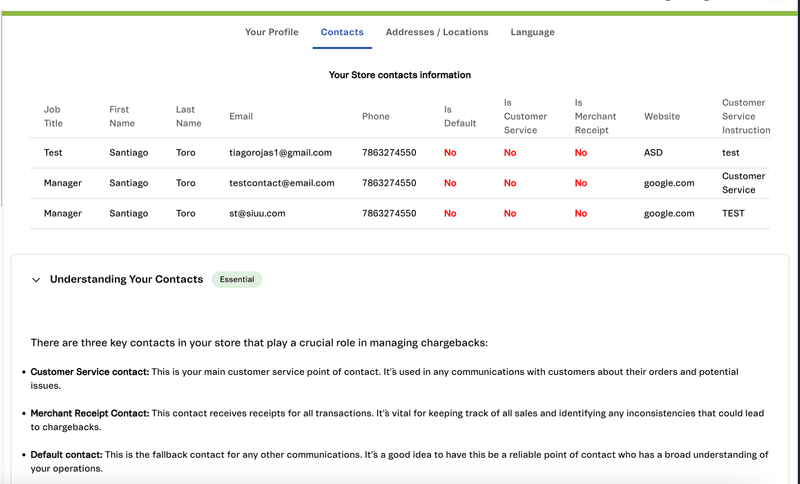Click Manager in the st@siuu.com row

point(63,213)
